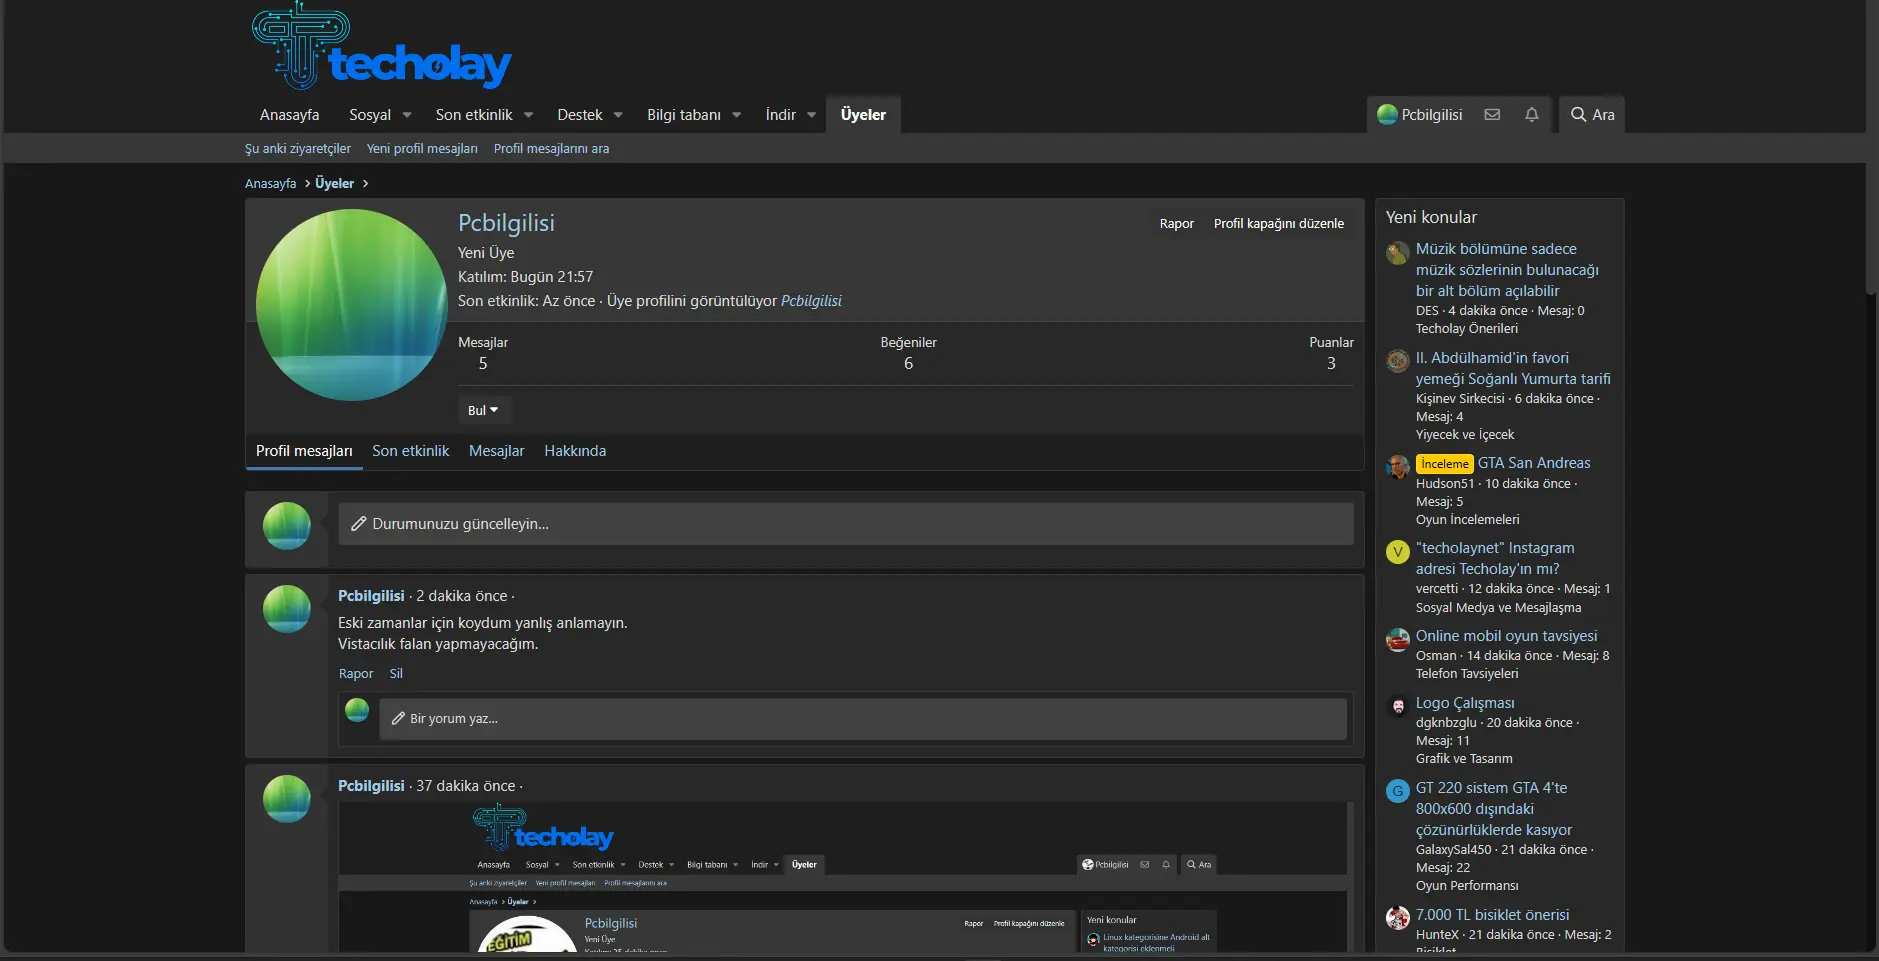Viewport: 1879px width, 961px height.
Task: Expand the Son etkinlik menu arrow
Action: click(x=529, y=115)
